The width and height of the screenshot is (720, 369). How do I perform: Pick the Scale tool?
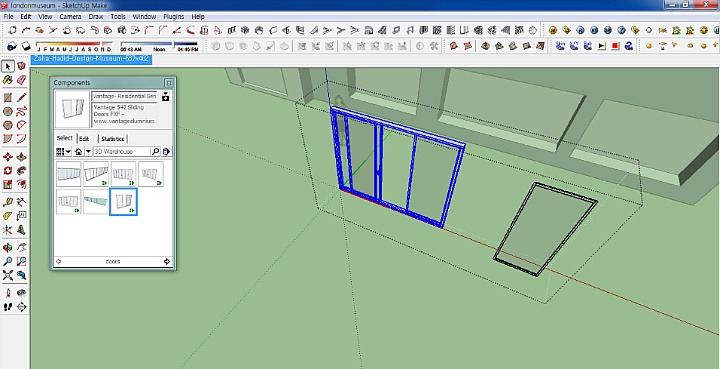[x=8, y=184]
